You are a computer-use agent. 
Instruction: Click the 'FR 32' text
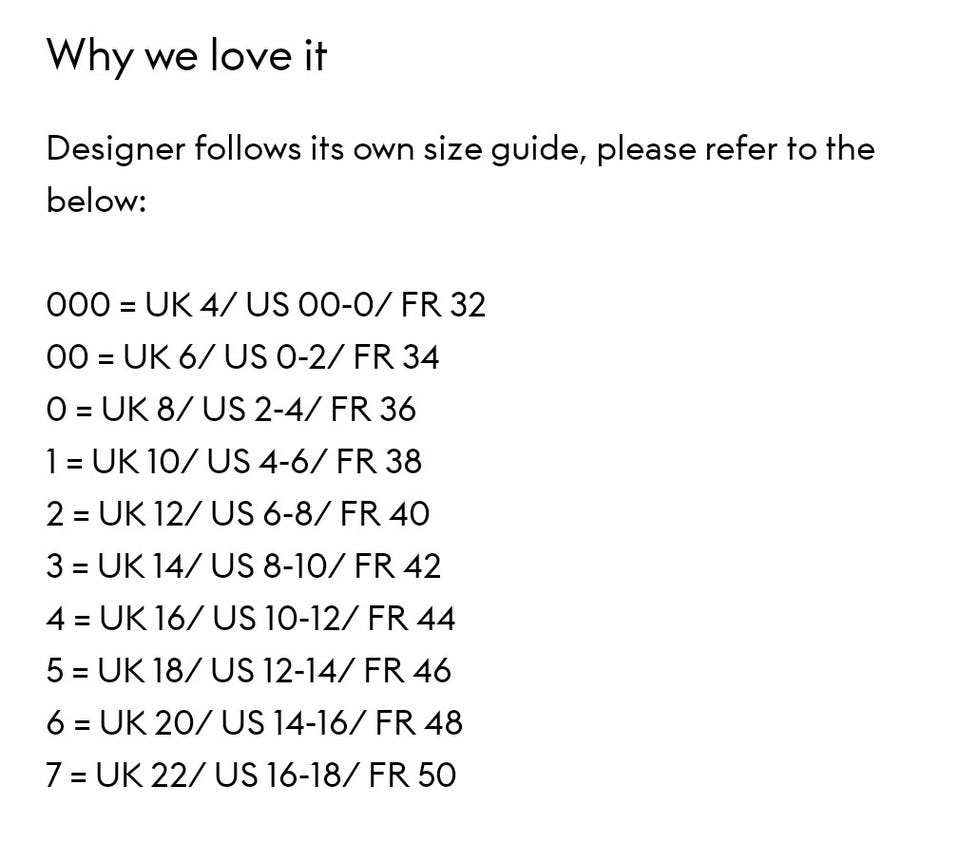(x=443, y=305)
